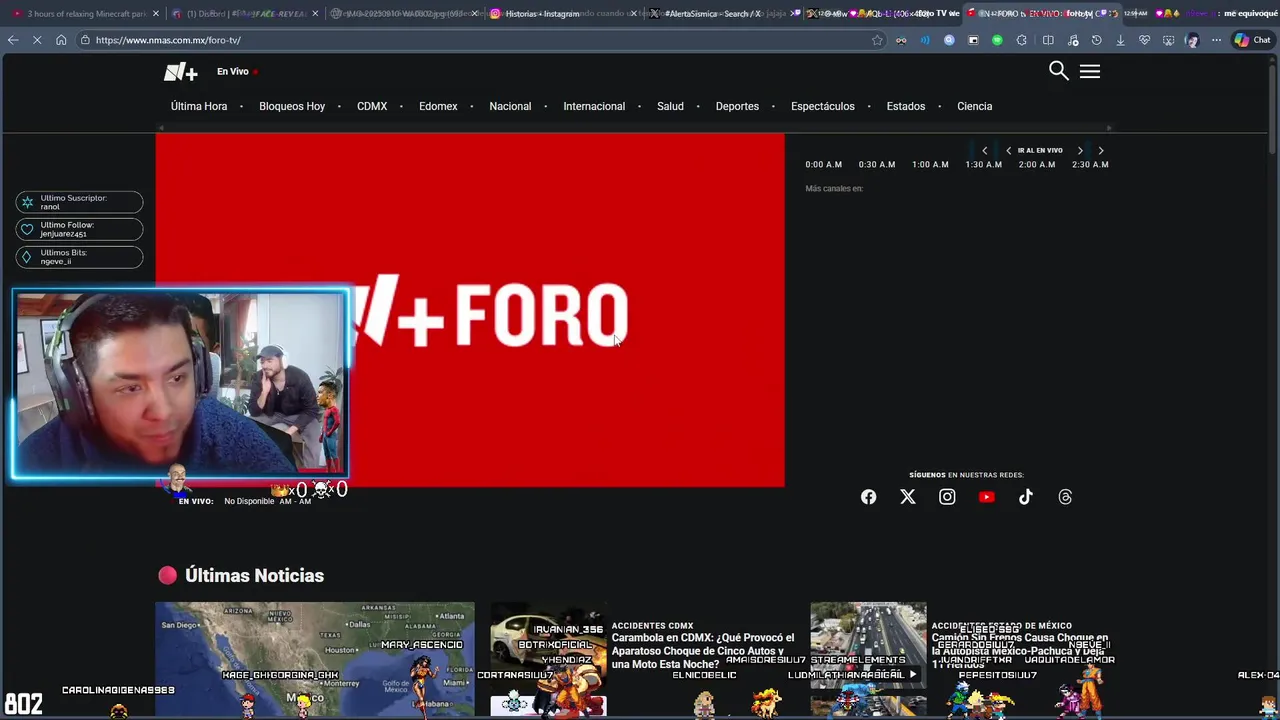Screen dimensions: 1280x720
Task: Open the N+ Instagram profile
Action: pos(947,497)
